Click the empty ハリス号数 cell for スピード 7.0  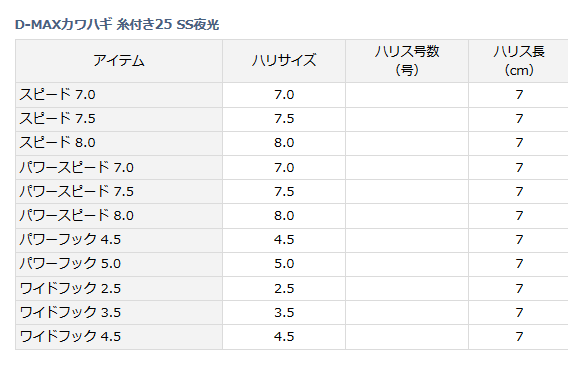point(407,95)
